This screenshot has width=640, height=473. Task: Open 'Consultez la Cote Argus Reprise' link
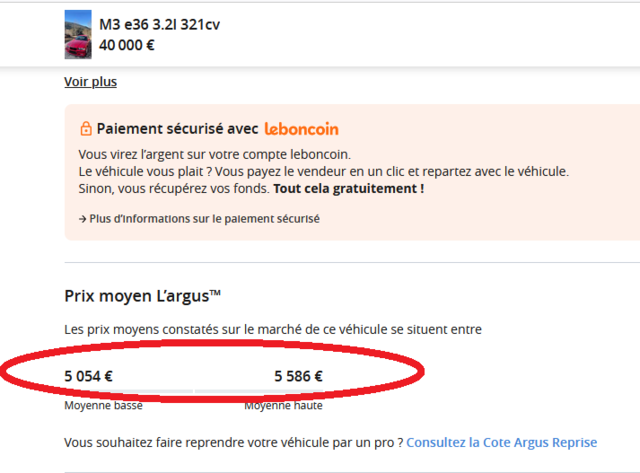[x=502, y=442]
